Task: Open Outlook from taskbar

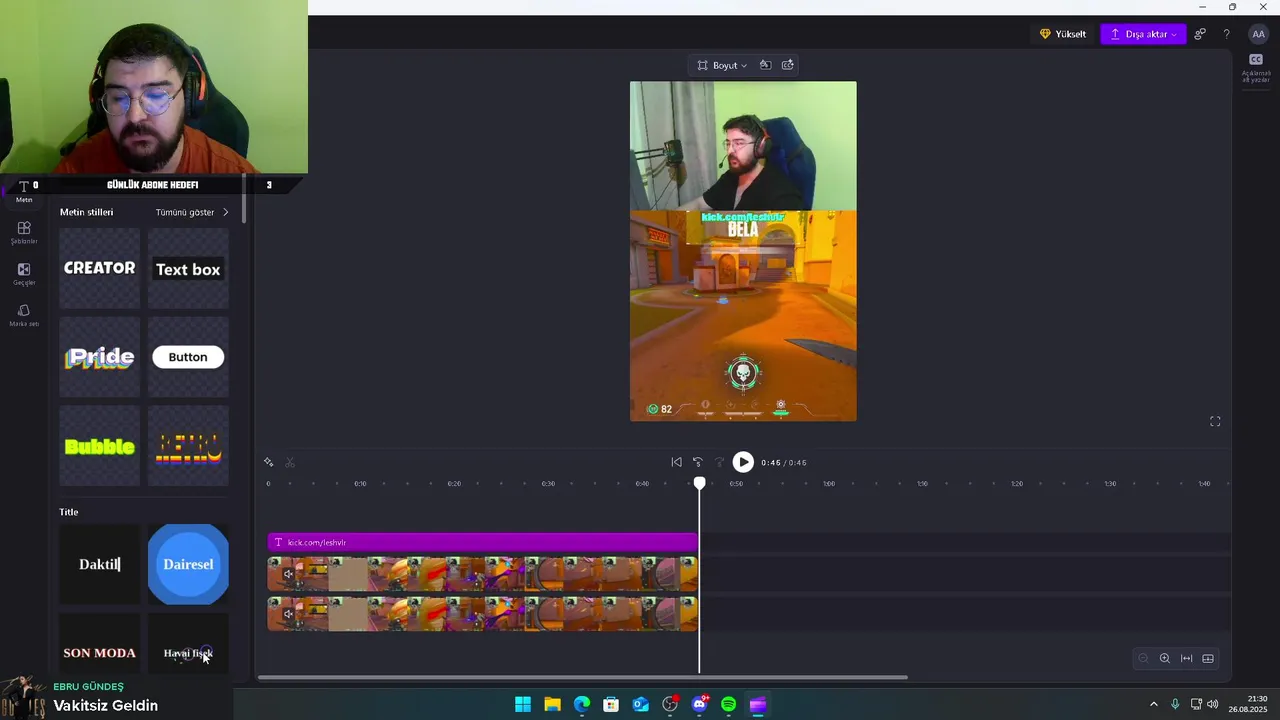Action: pos(640,705)
